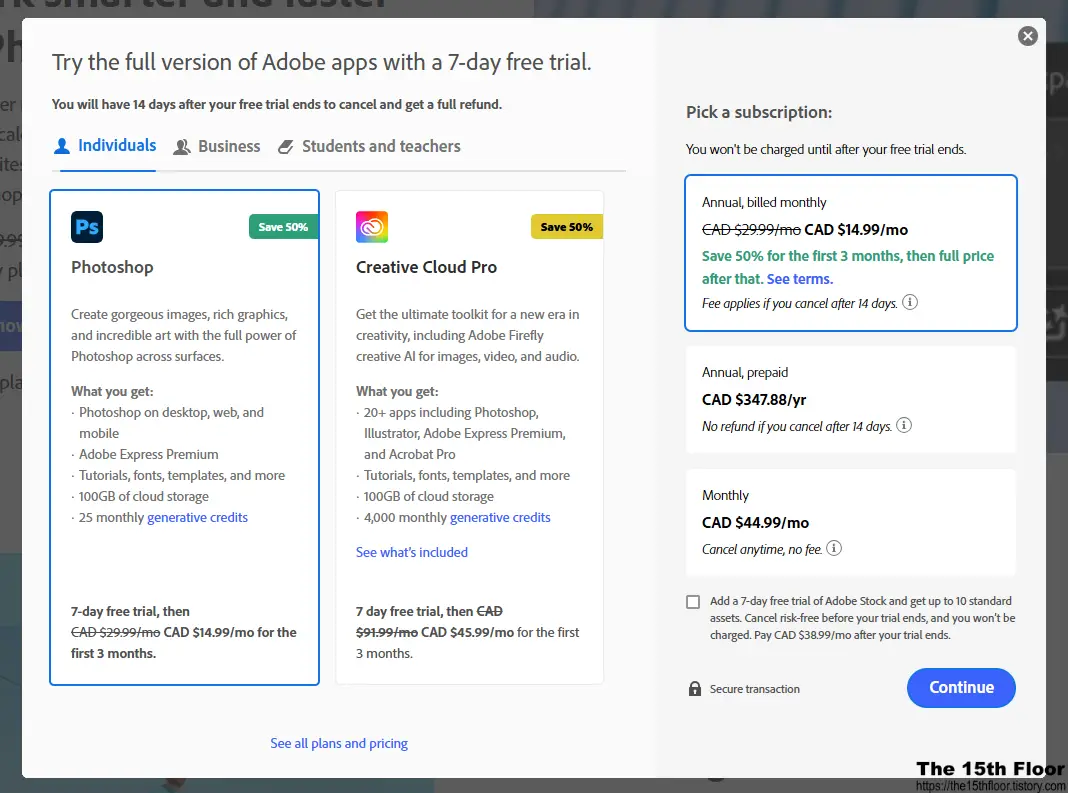Open the Business tab
Screen dimensions: 1068x793
coord(217,147)
